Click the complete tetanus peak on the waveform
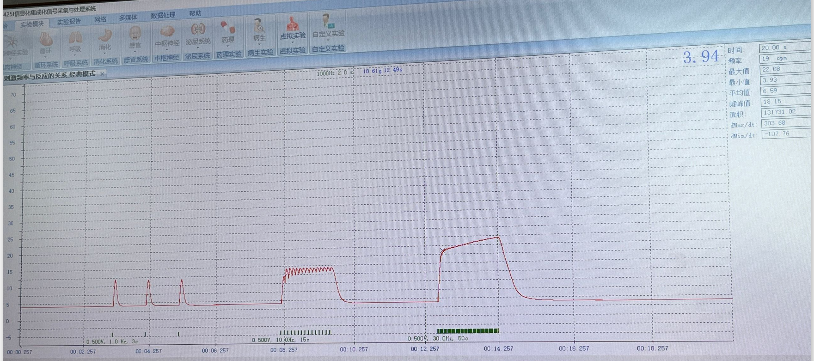The height and width of the screenshot is (361, 814). click(497, 238)
